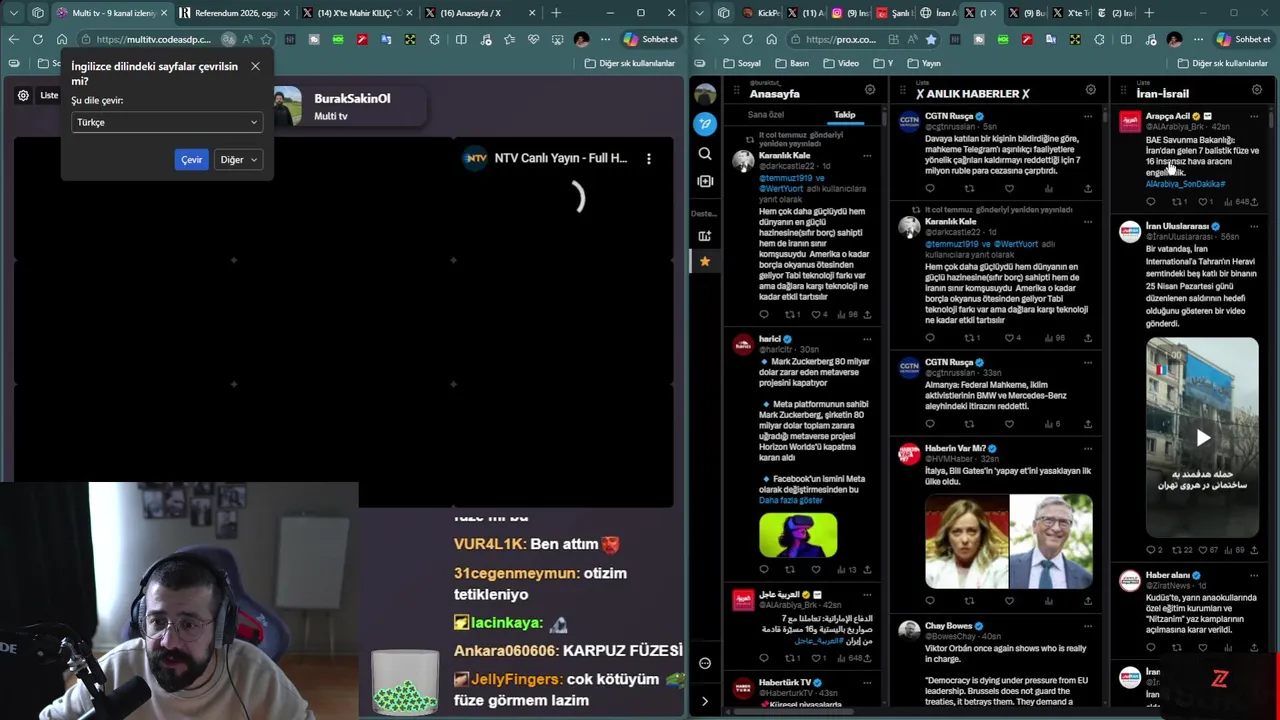Open the deck add icon below Deste label
Viewport: 1280px width, 720px height.
(x=705, y=236)
